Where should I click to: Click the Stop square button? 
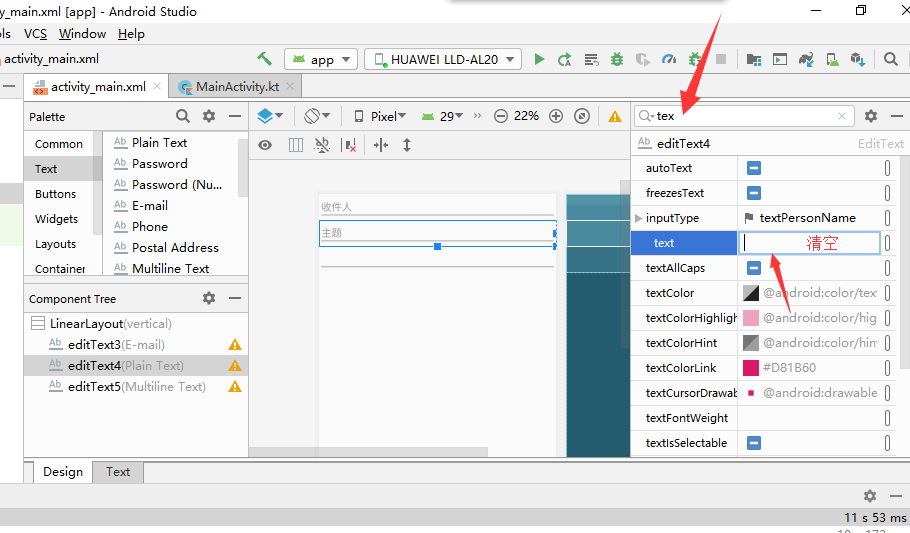pos(721,59)
